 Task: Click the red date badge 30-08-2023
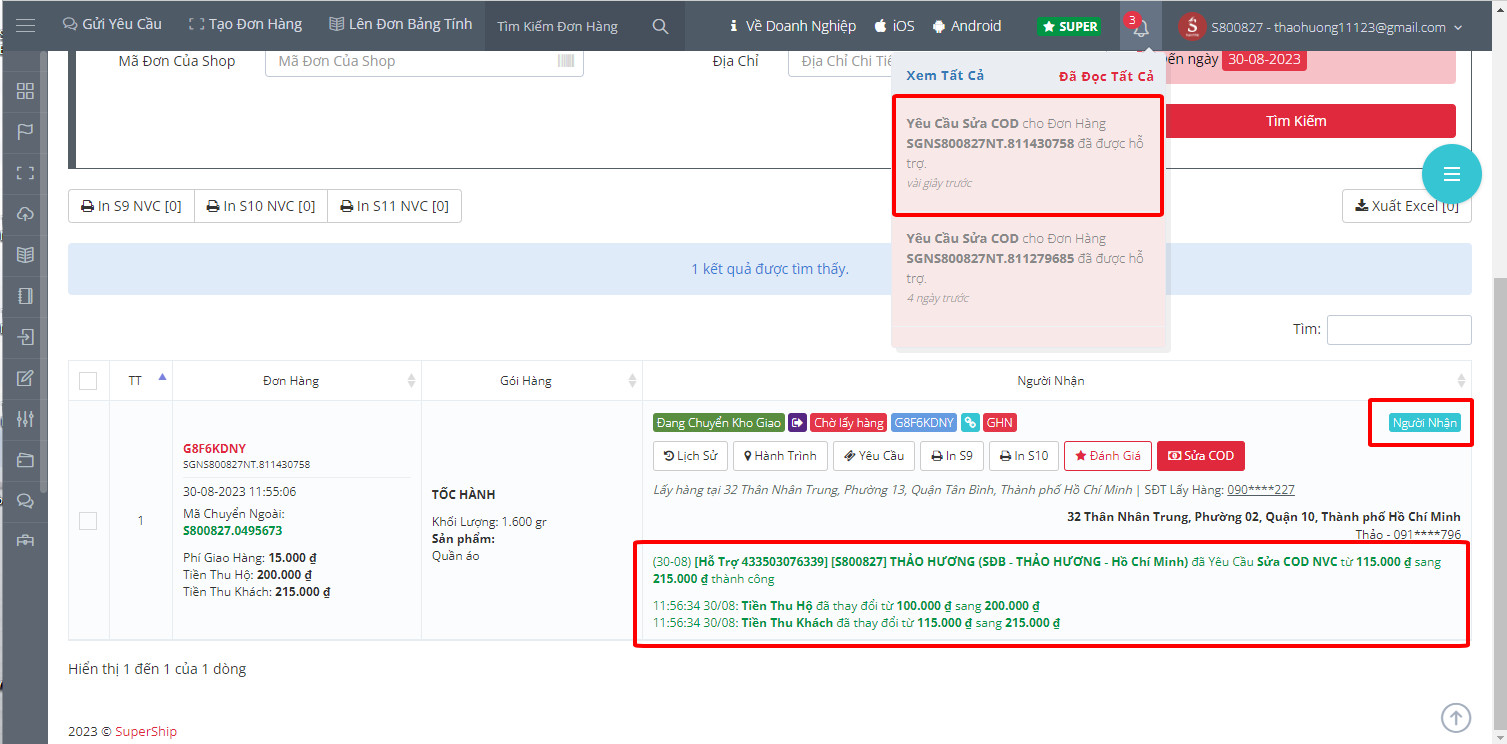coord(1264,59)
